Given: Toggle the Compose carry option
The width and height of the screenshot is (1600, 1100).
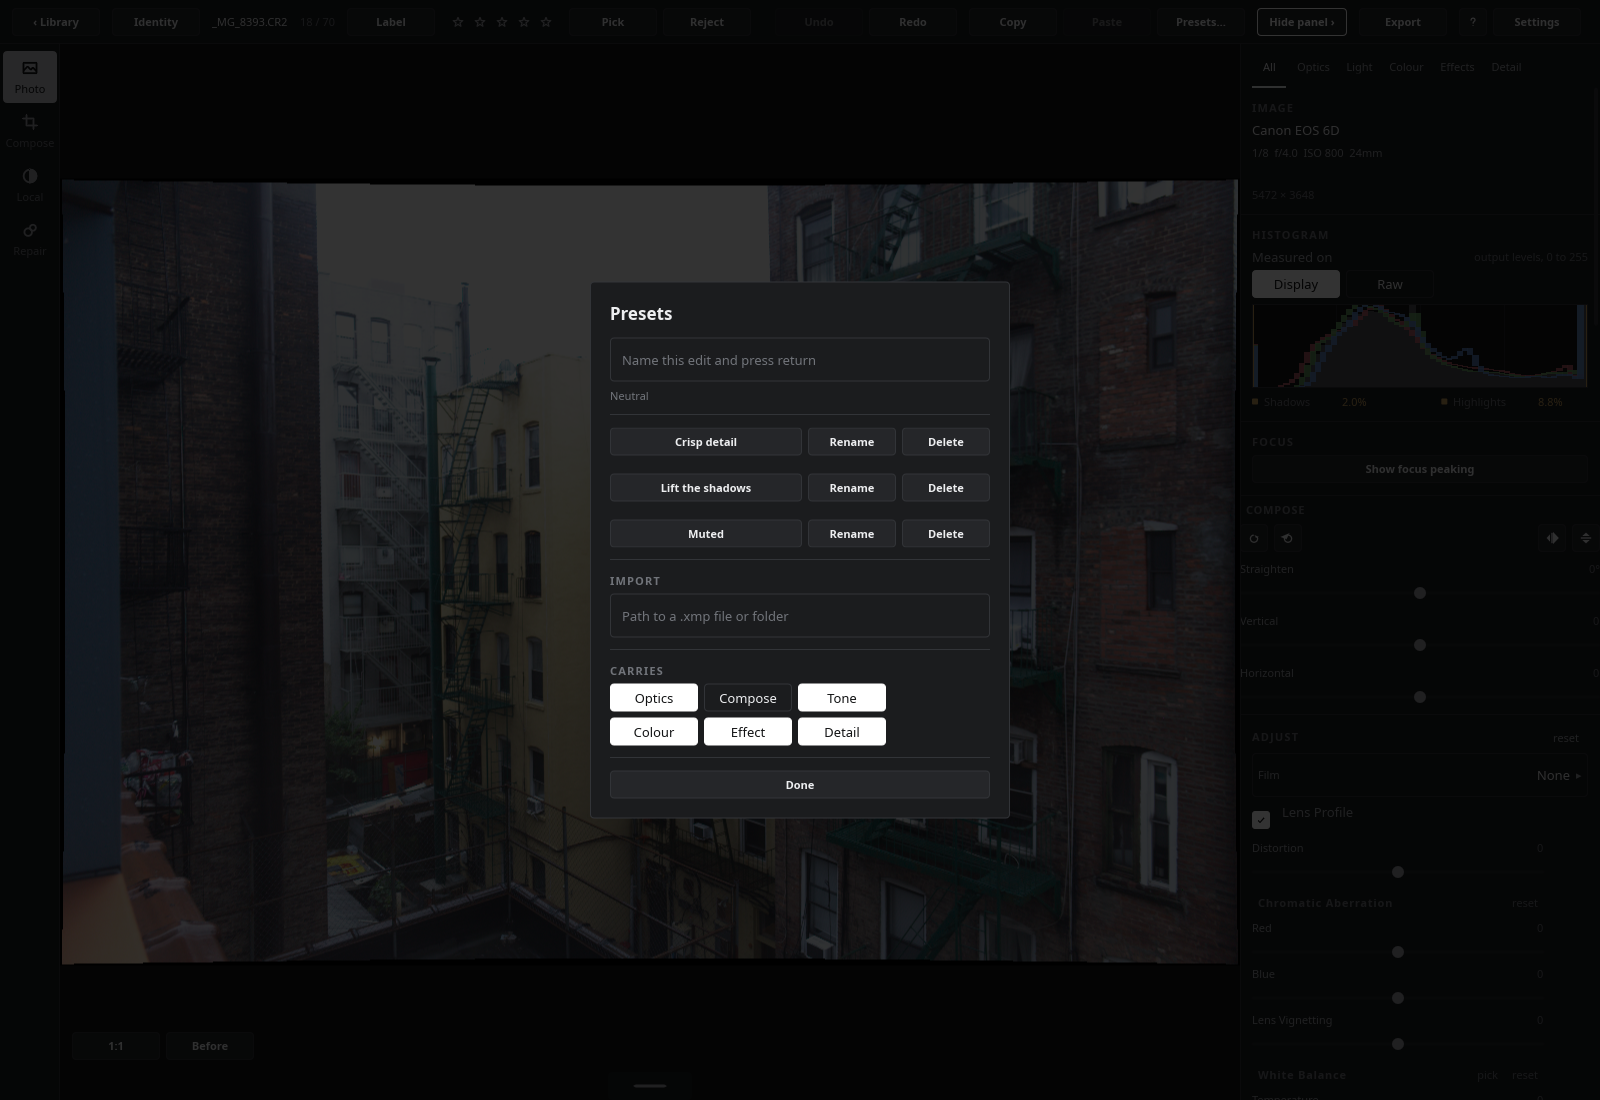Looking at the screenshot, I should coord(748,698).
